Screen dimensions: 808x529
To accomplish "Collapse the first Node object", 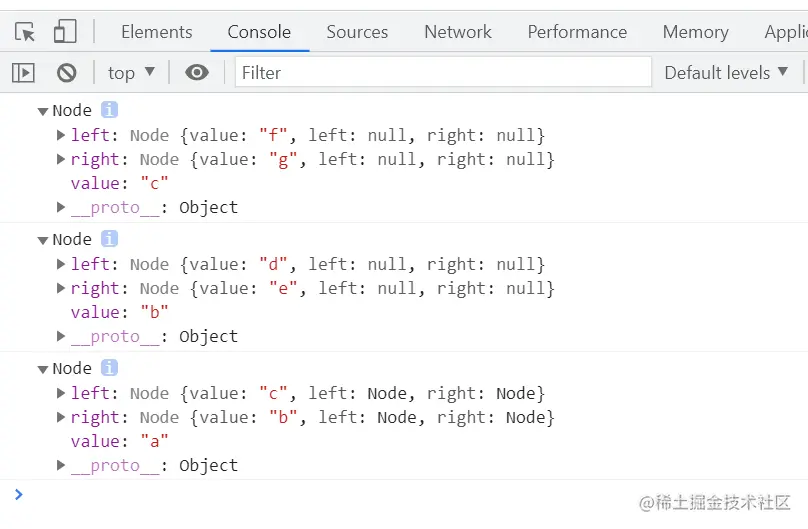I will [x=43, y=111].
